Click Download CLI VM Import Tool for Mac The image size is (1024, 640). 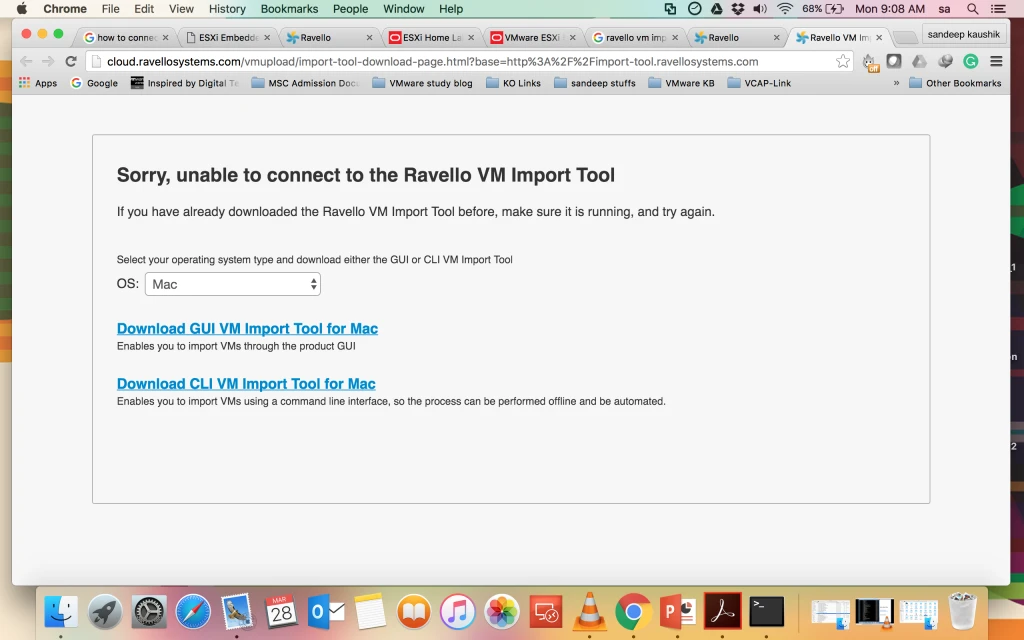[246, 384]
